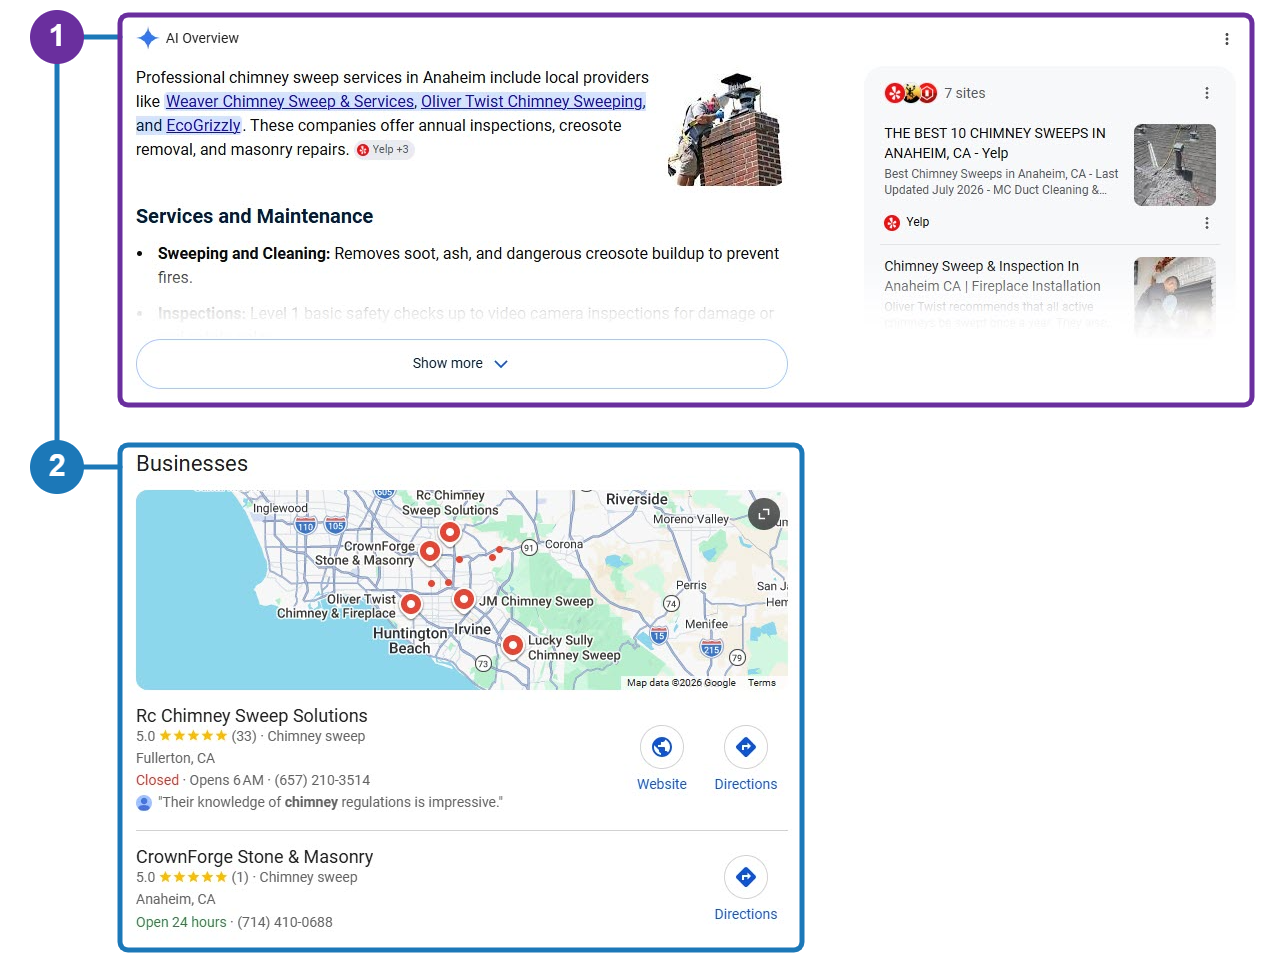Click the 5.0 star rating with (1) review
The height and width of the screenshot is (965, 1272).
click(192, 878)
